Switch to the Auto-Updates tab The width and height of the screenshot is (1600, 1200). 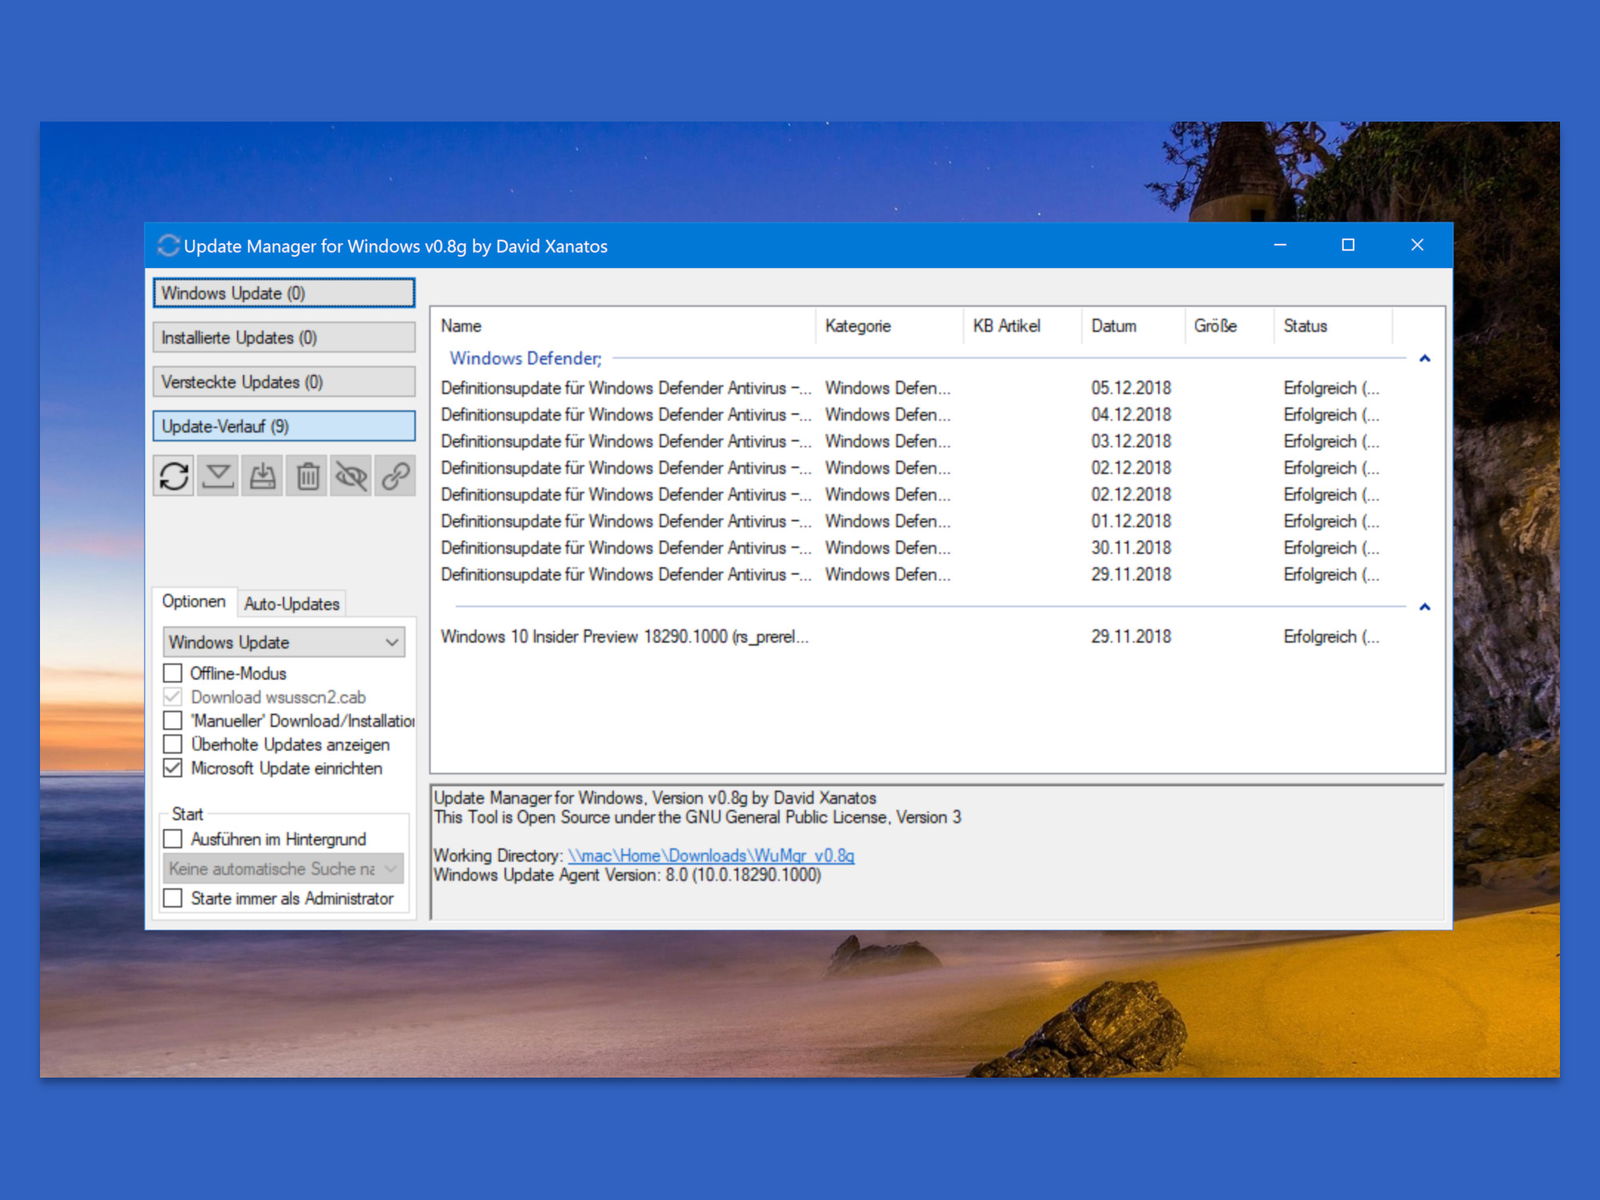(292, 604)
